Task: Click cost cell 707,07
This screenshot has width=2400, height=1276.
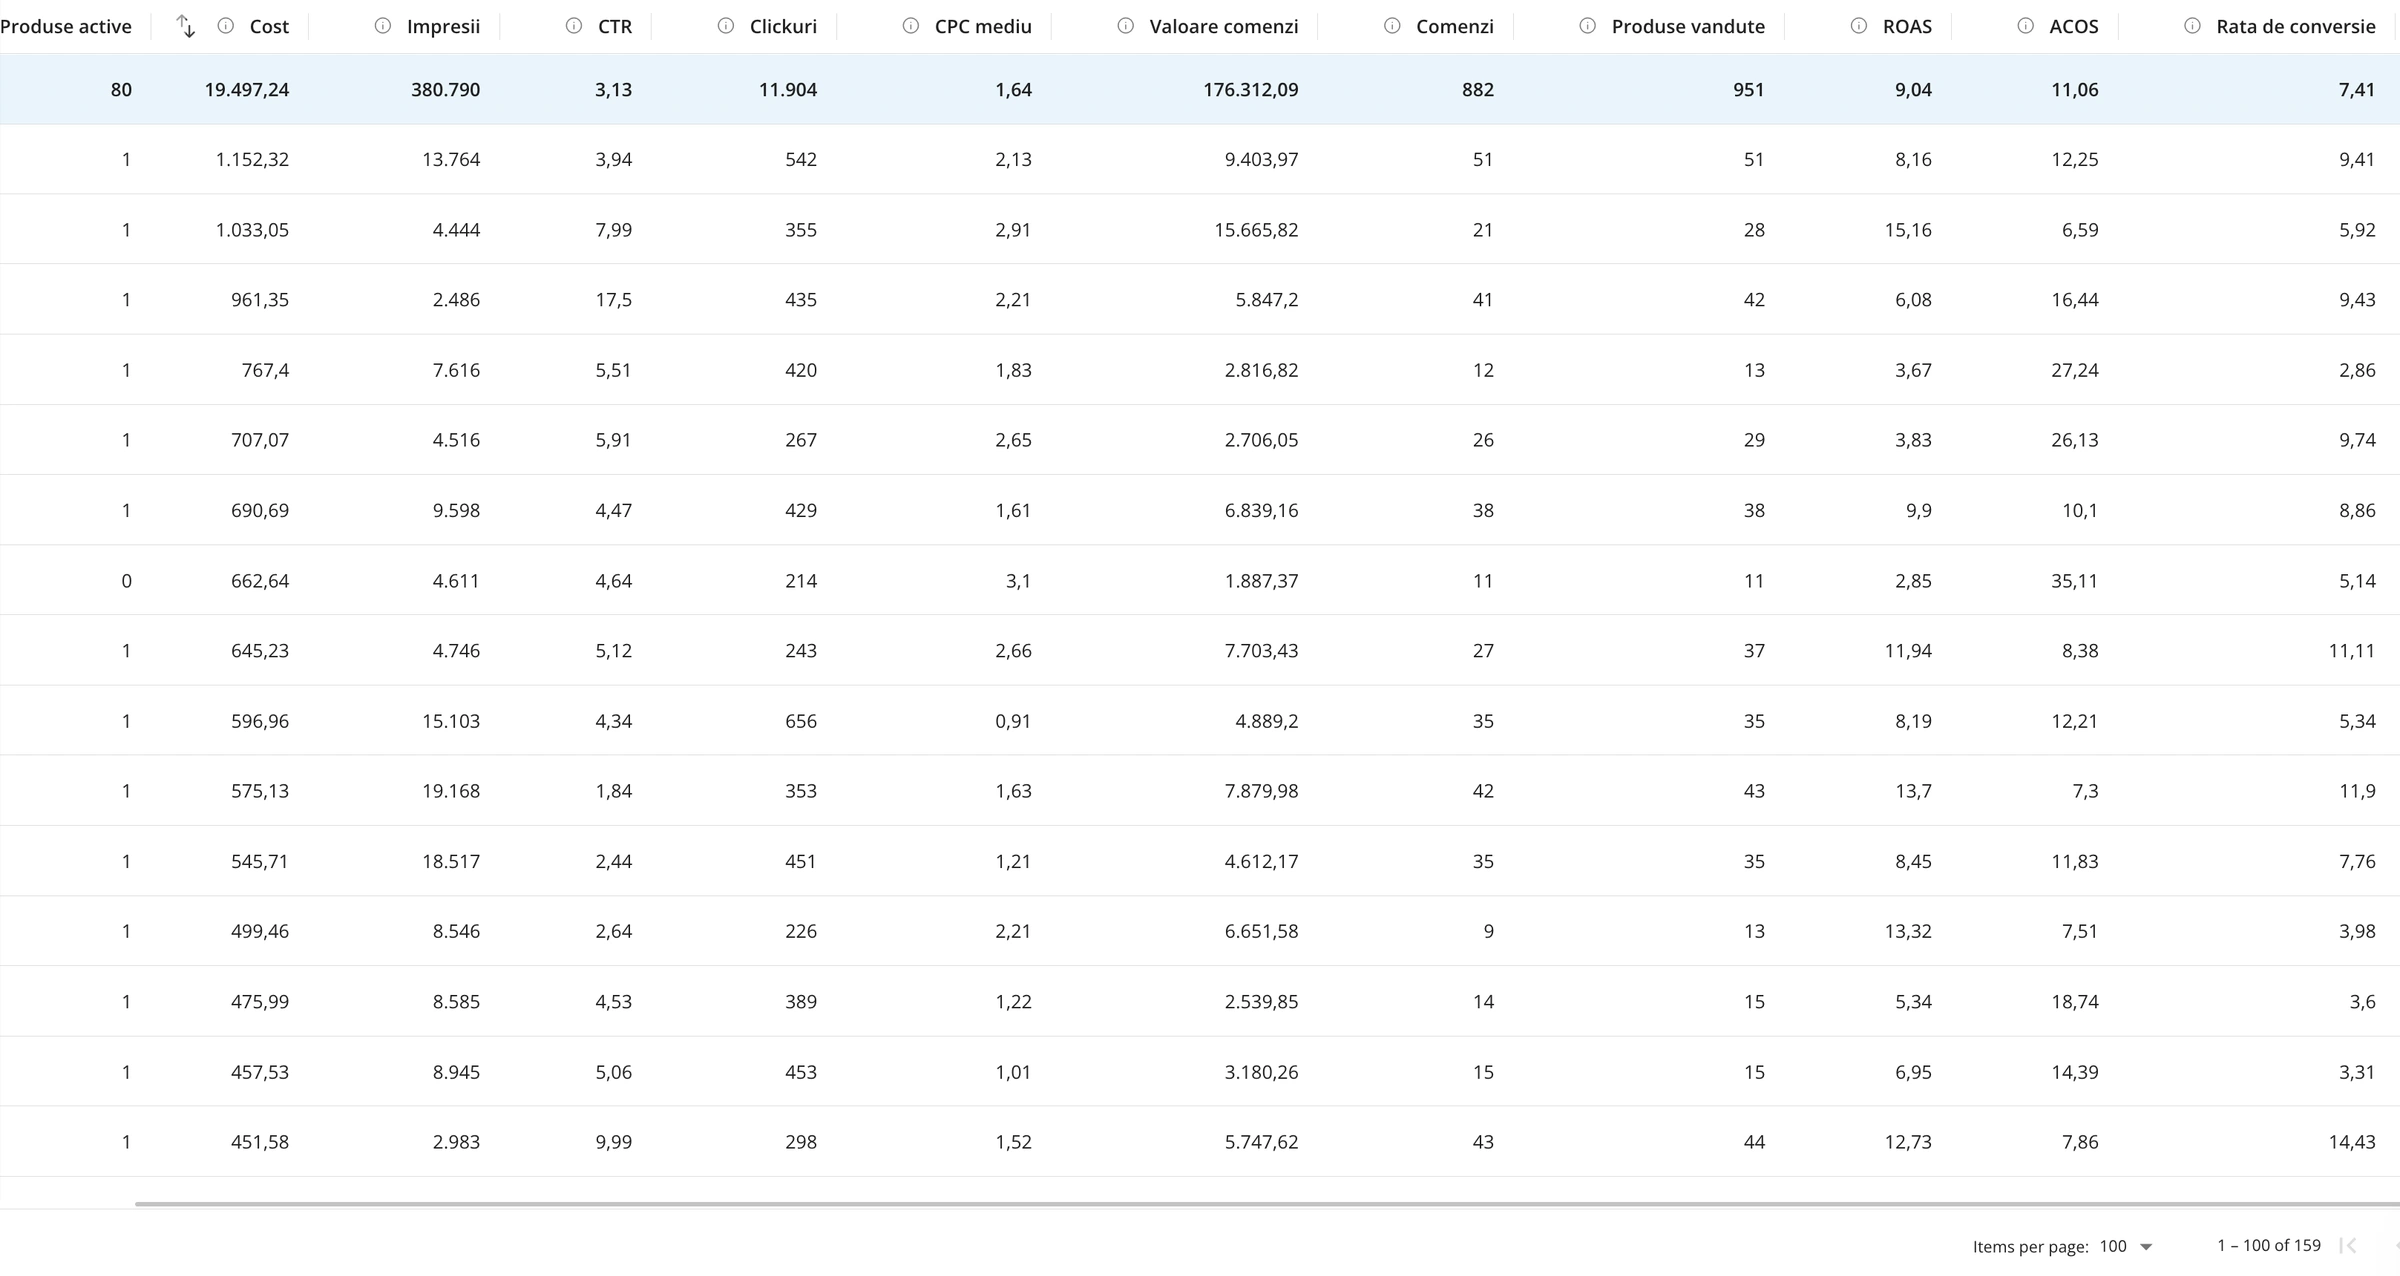Action: (260, 440)
